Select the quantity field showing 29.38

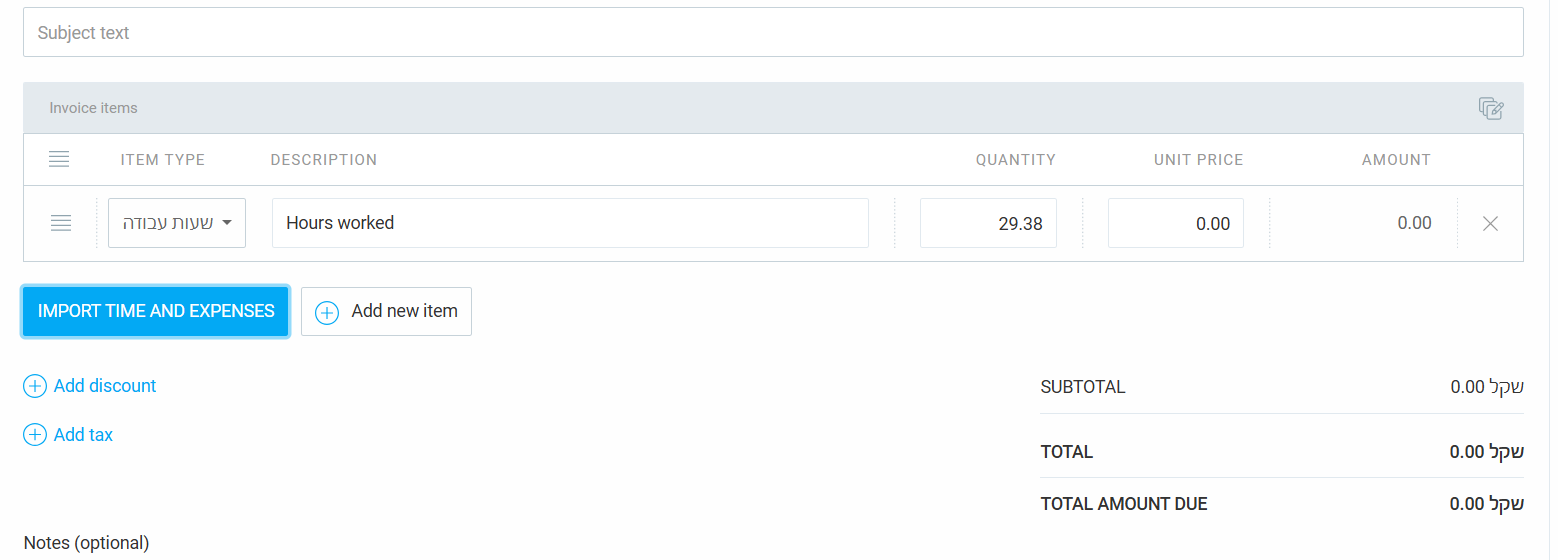click(988, 223)
